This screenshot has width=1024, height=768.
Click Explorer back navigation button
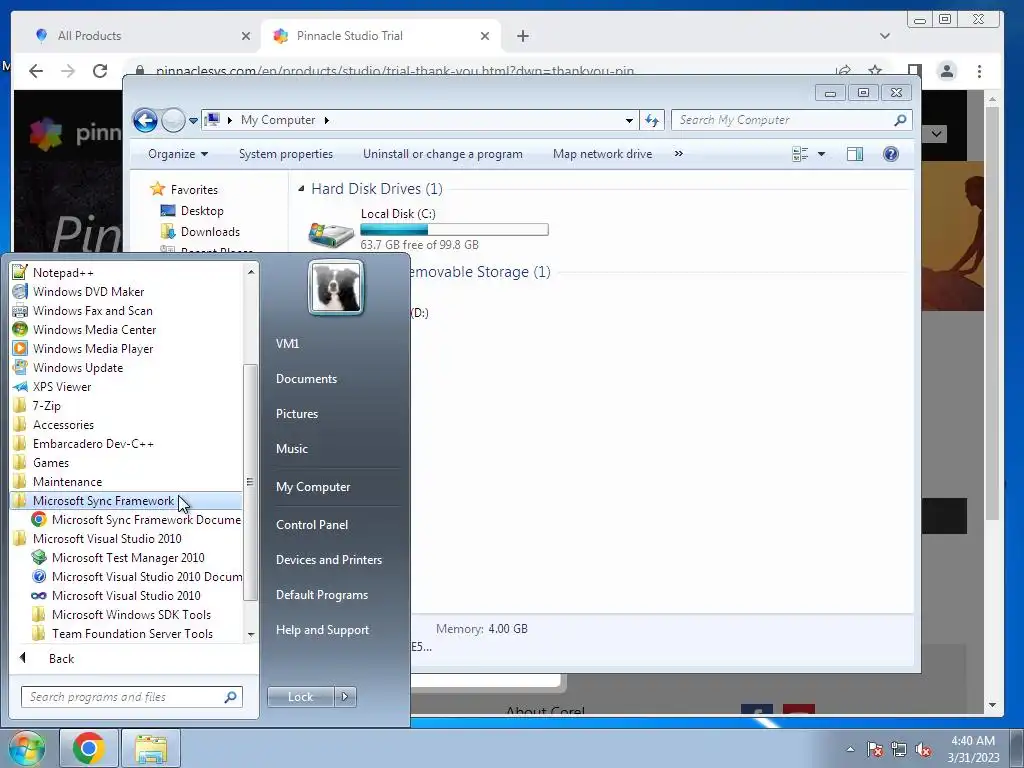(145, 120)
